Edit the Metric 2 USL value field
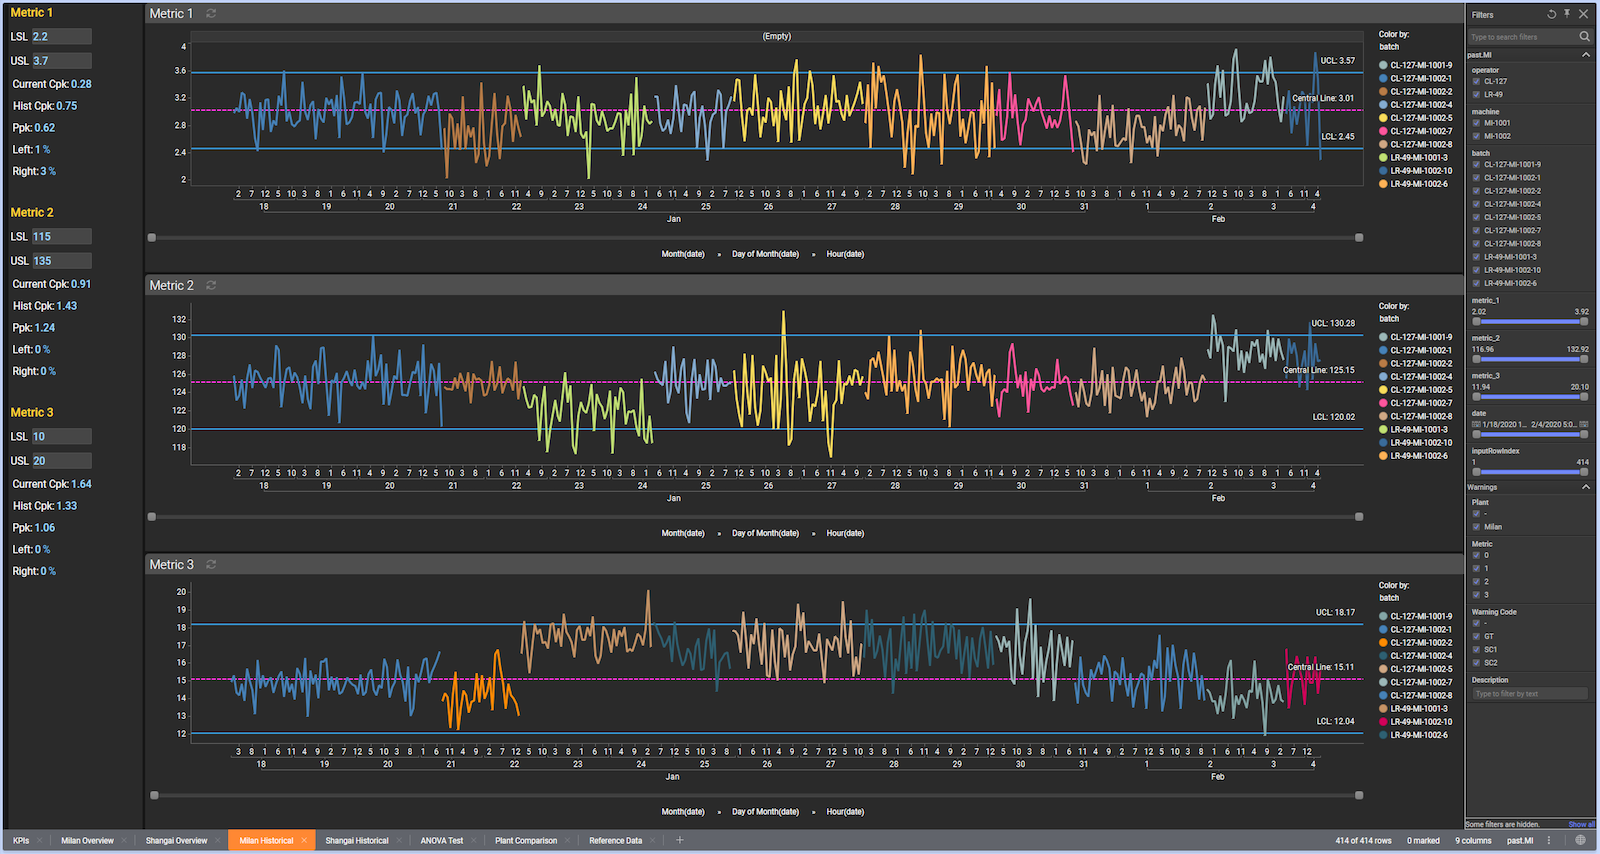The image size is (1600, 854). tap(62, 261)
